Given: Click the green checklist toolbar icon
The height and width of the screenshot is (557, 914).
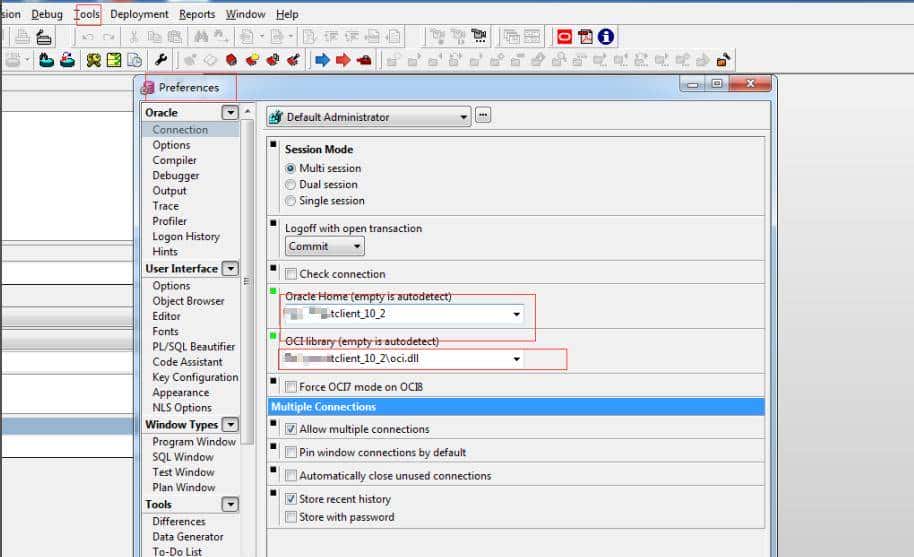Looking at the screenshot, I should click(x=114, y=60).
